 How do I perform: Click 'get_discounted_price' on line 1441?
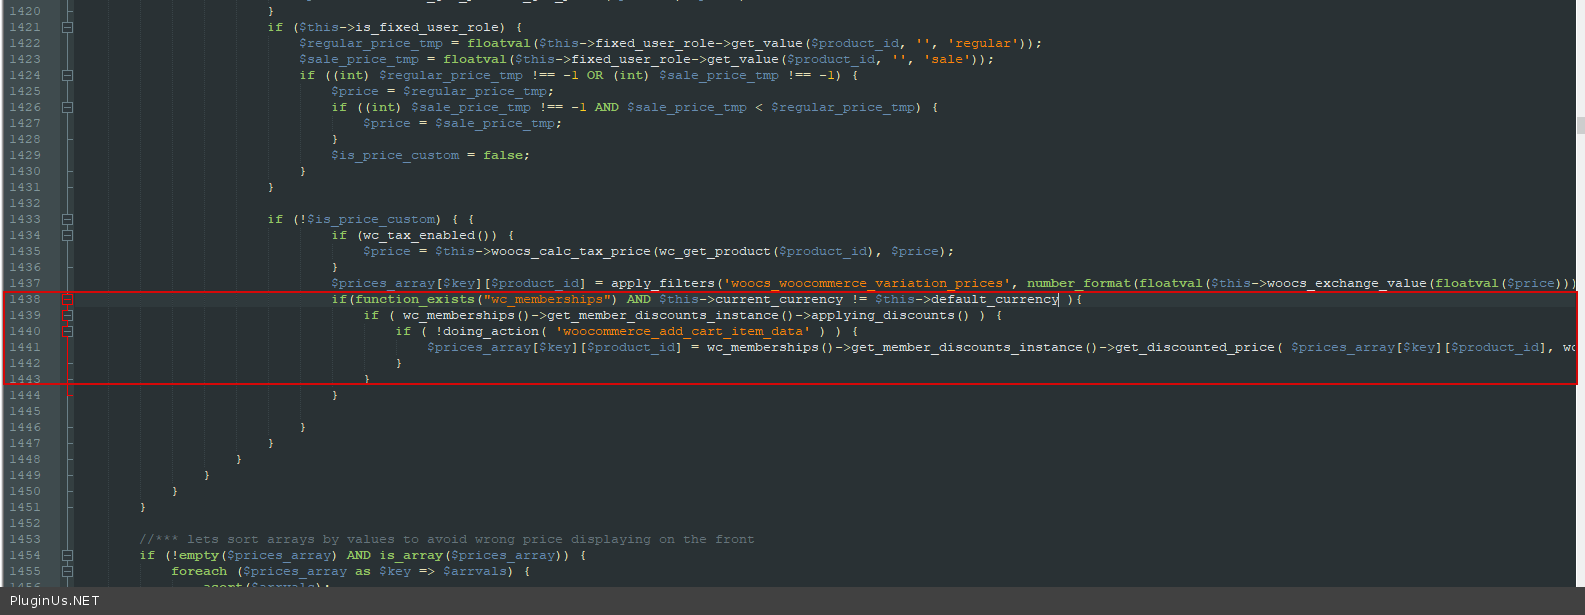pos(1195,347)
